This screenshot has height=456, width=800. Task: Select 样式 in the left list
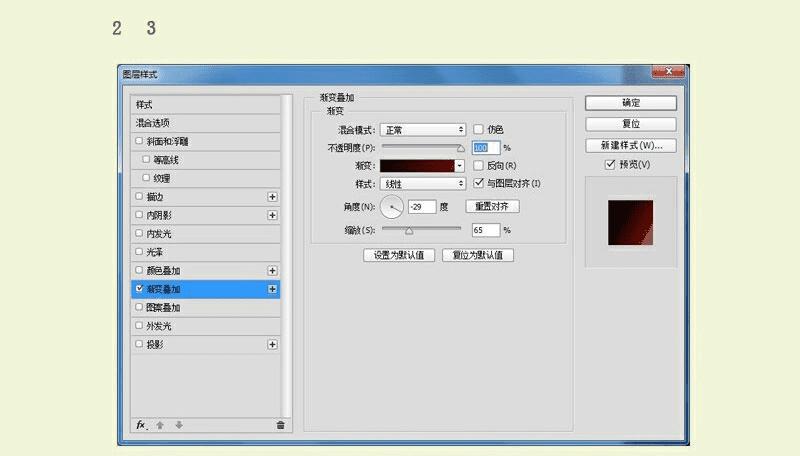pyautogui.click(x=205, y=105)
